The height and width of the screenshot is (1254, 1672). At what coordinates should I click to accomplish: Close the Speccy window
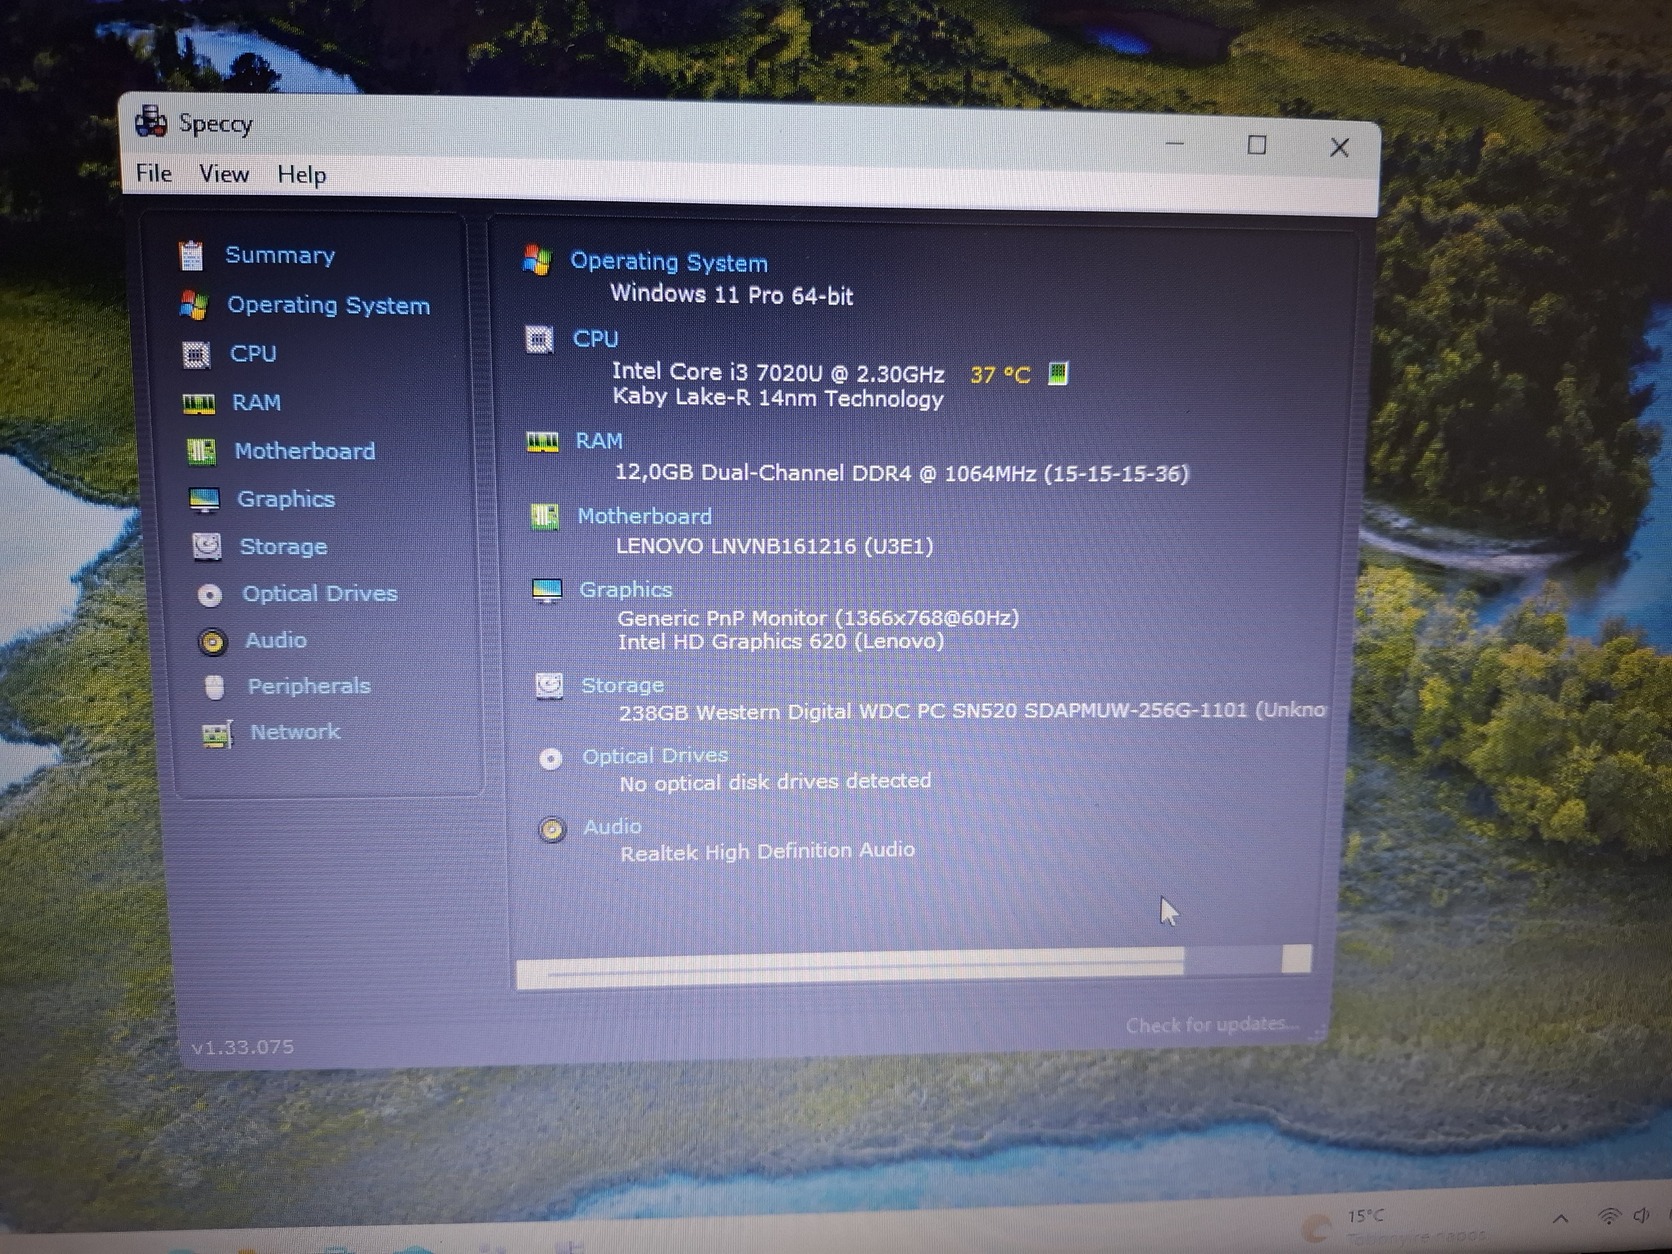[x=1340, y=148]
